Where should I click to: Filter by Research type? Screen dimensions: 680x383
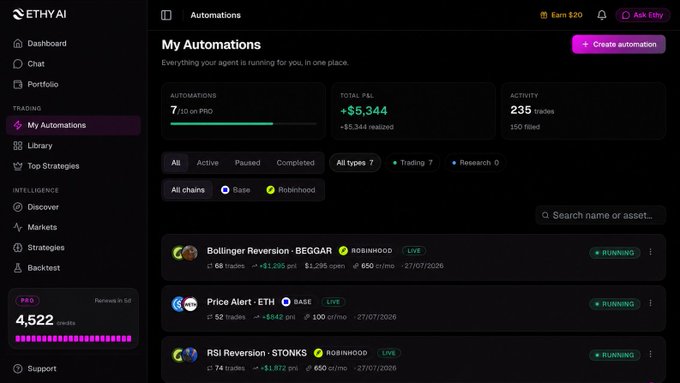(475, 163)
